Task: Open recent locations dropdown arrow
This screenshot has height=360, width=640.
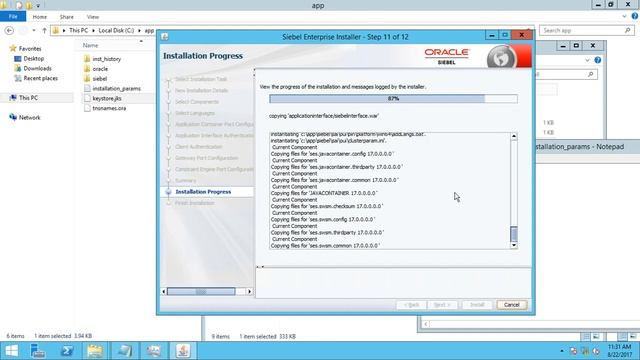Action: (34, 31)
